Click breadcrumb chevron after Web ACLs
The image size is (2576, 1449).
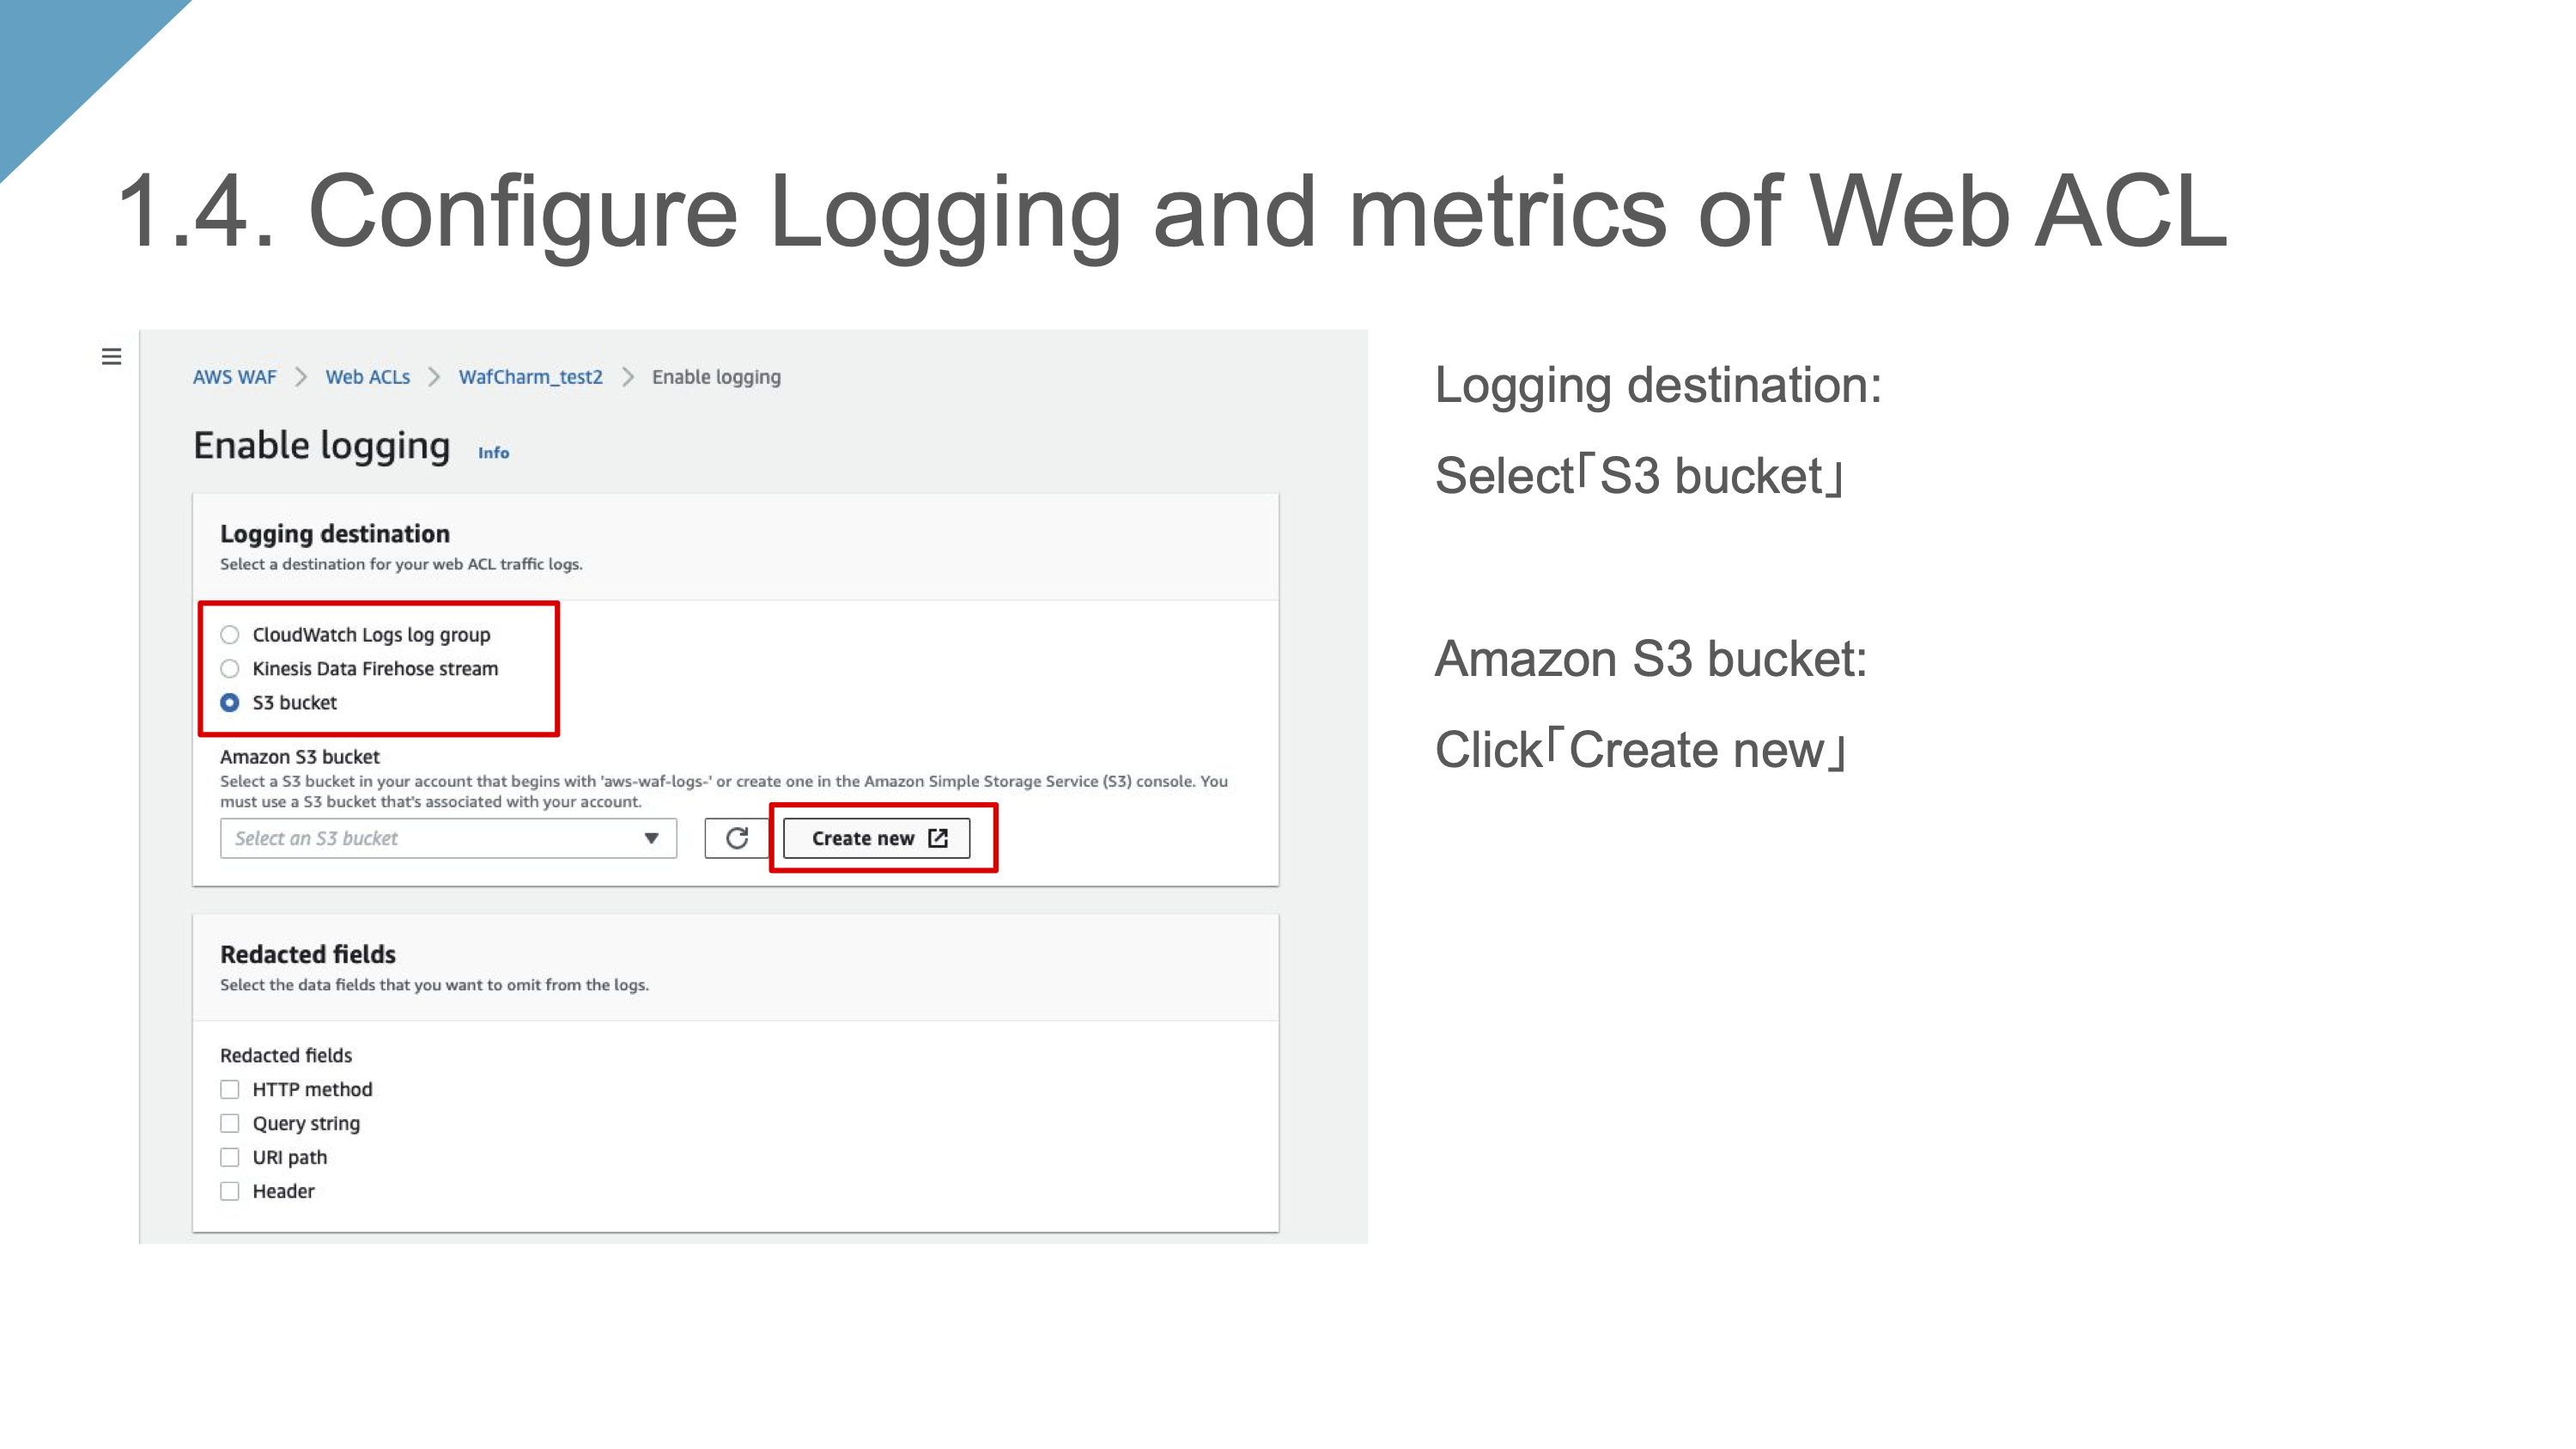434,377
